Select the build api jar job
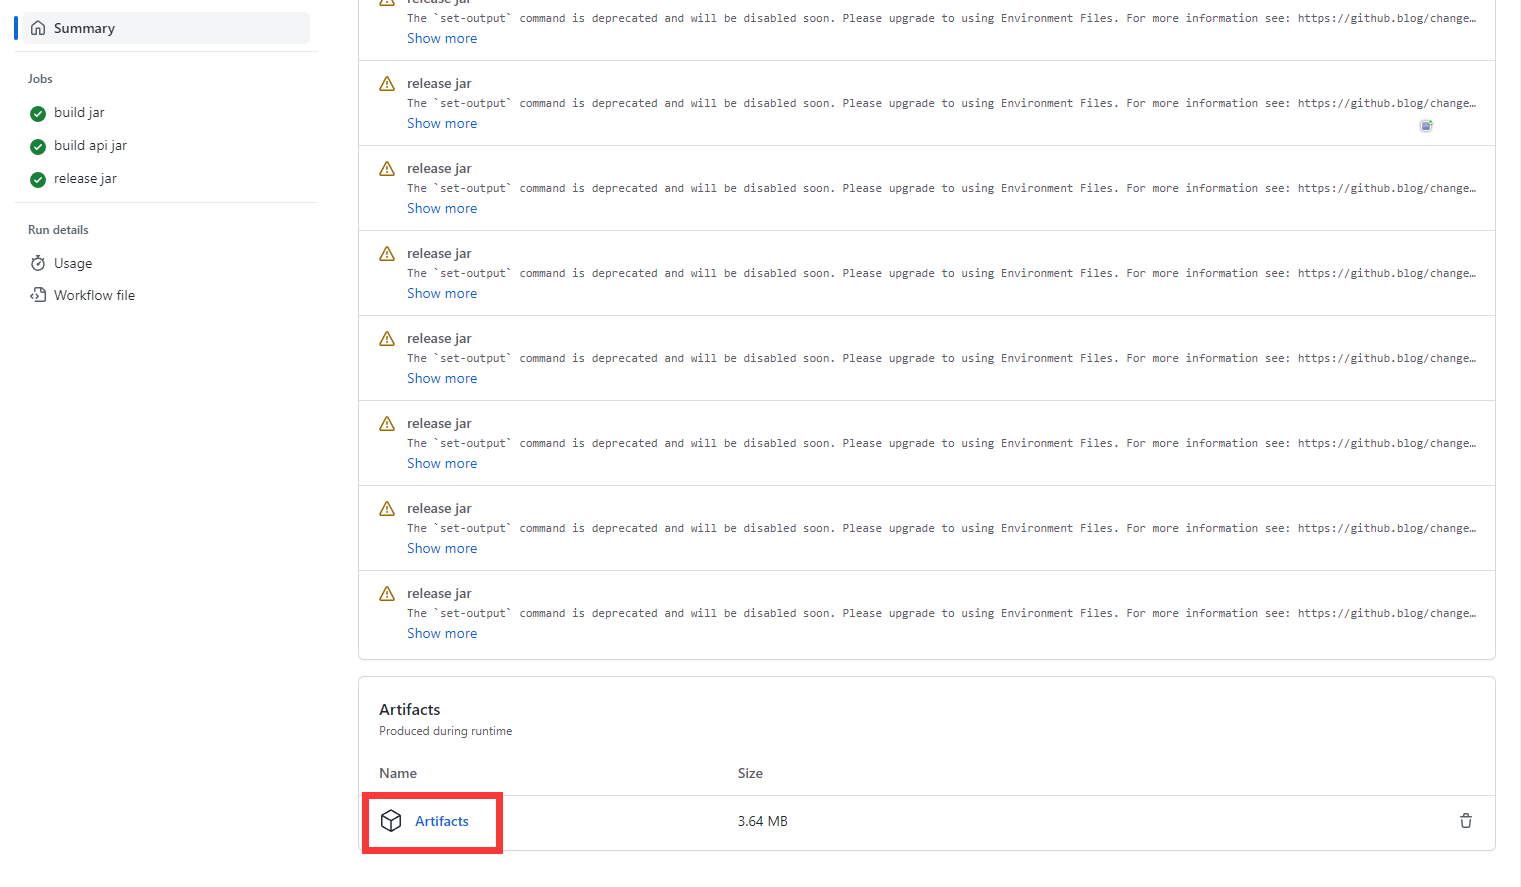Screen dimensions: 1521x887 (90, 146)
